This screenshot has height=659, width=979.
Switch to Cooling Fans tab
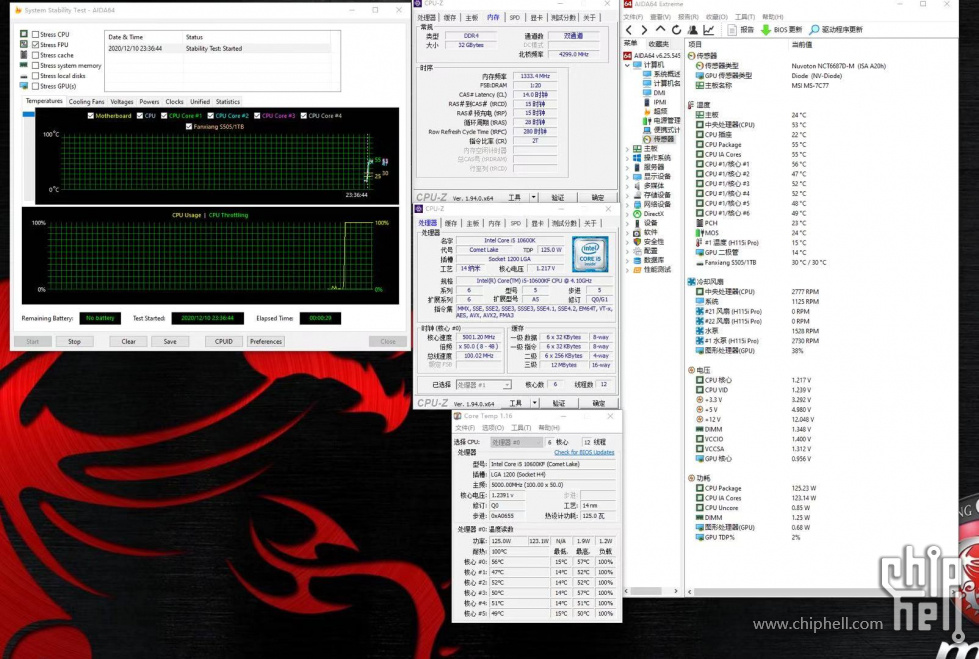pyautogui.click(x=86, y=102)
